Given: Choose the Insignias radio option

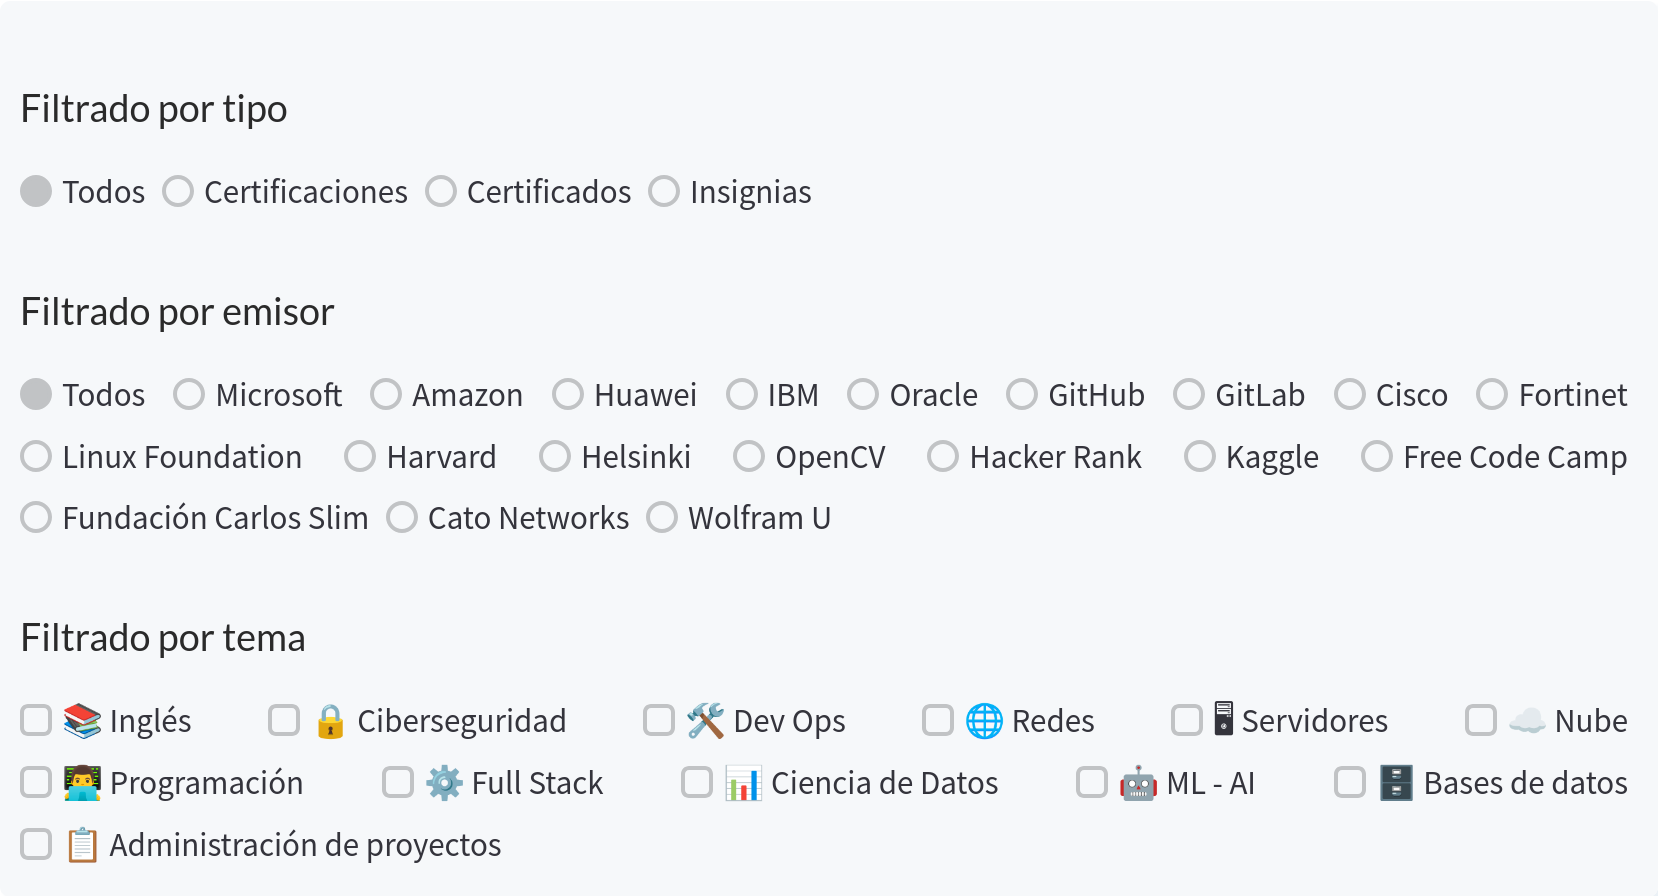Looking at the screenshot, I should click(x=664, y=191).
